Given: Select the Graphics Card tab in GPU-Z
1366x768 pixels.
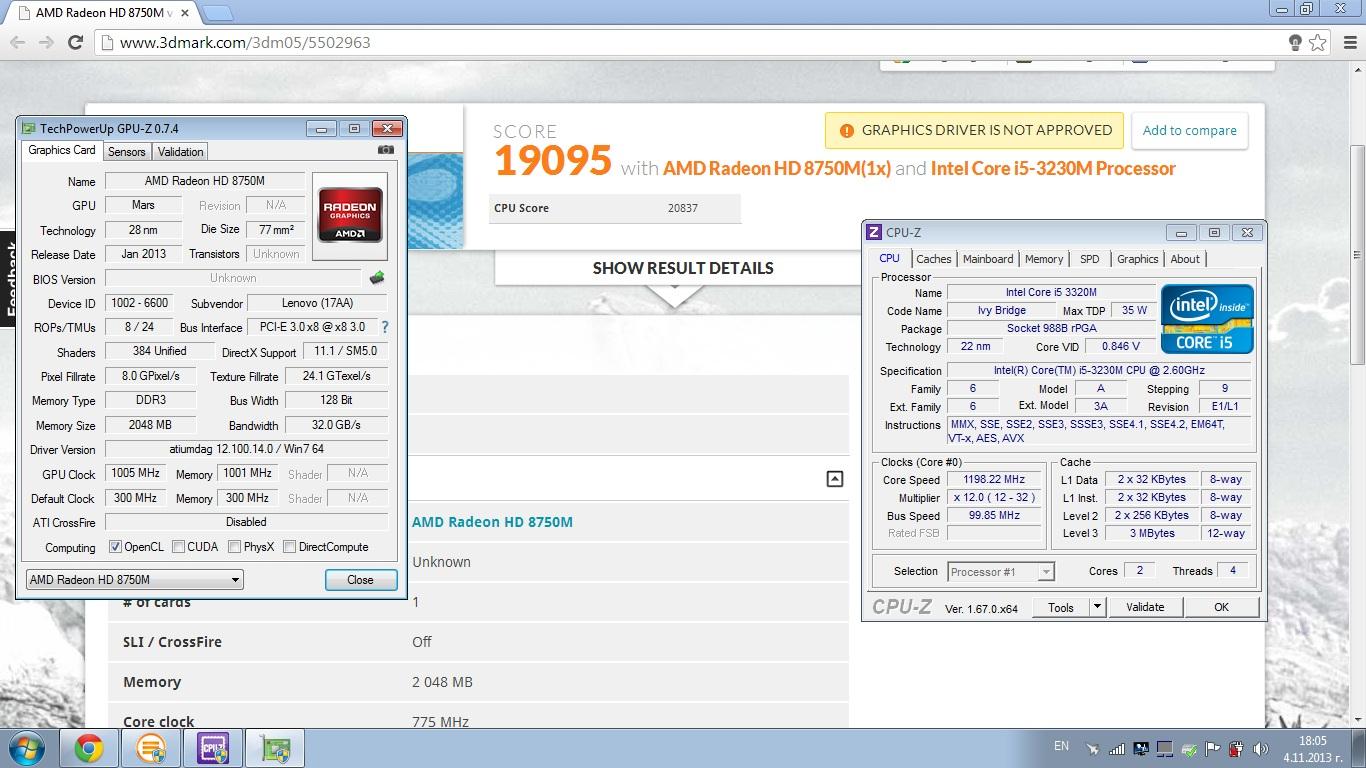Looking at the screenshot, I should point(62,150).
